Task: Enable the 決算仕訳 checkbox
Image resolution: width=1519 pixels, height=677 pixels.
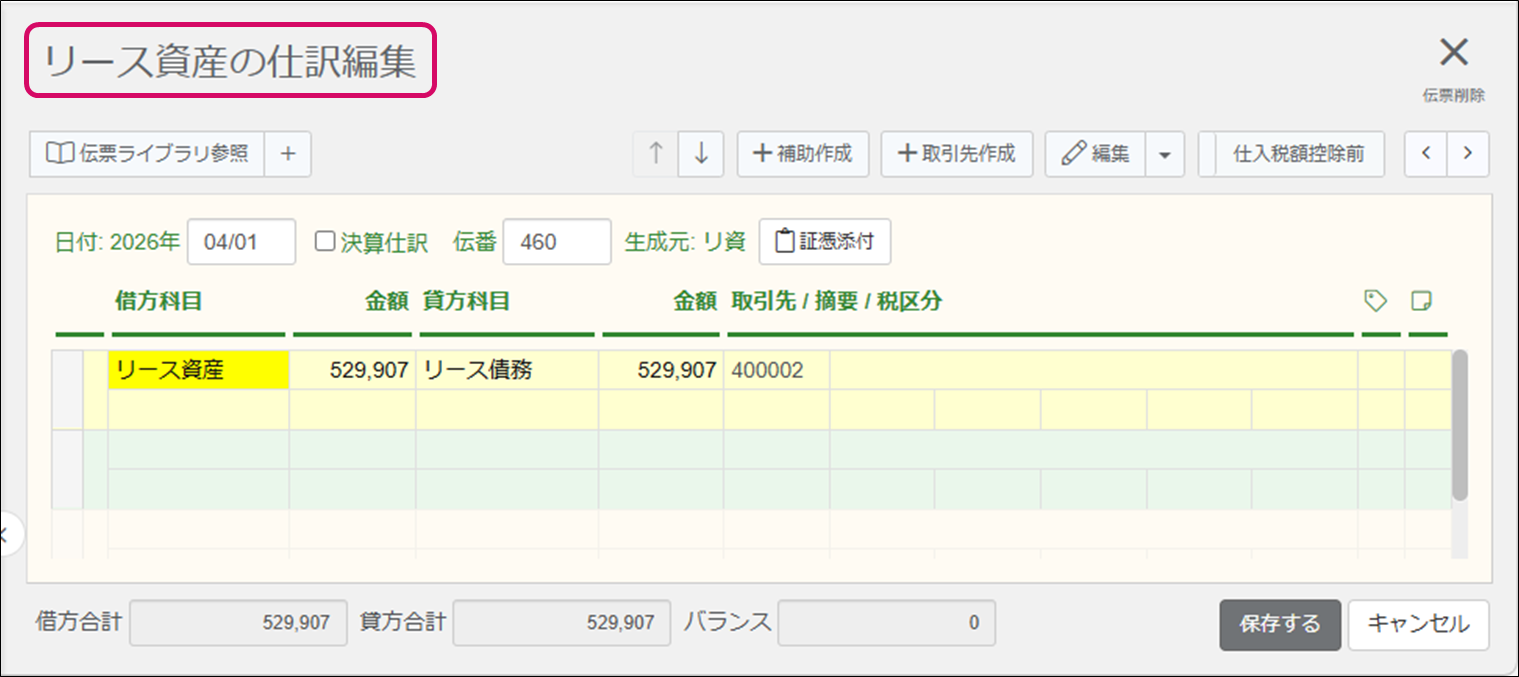Action: click(325, 242)
